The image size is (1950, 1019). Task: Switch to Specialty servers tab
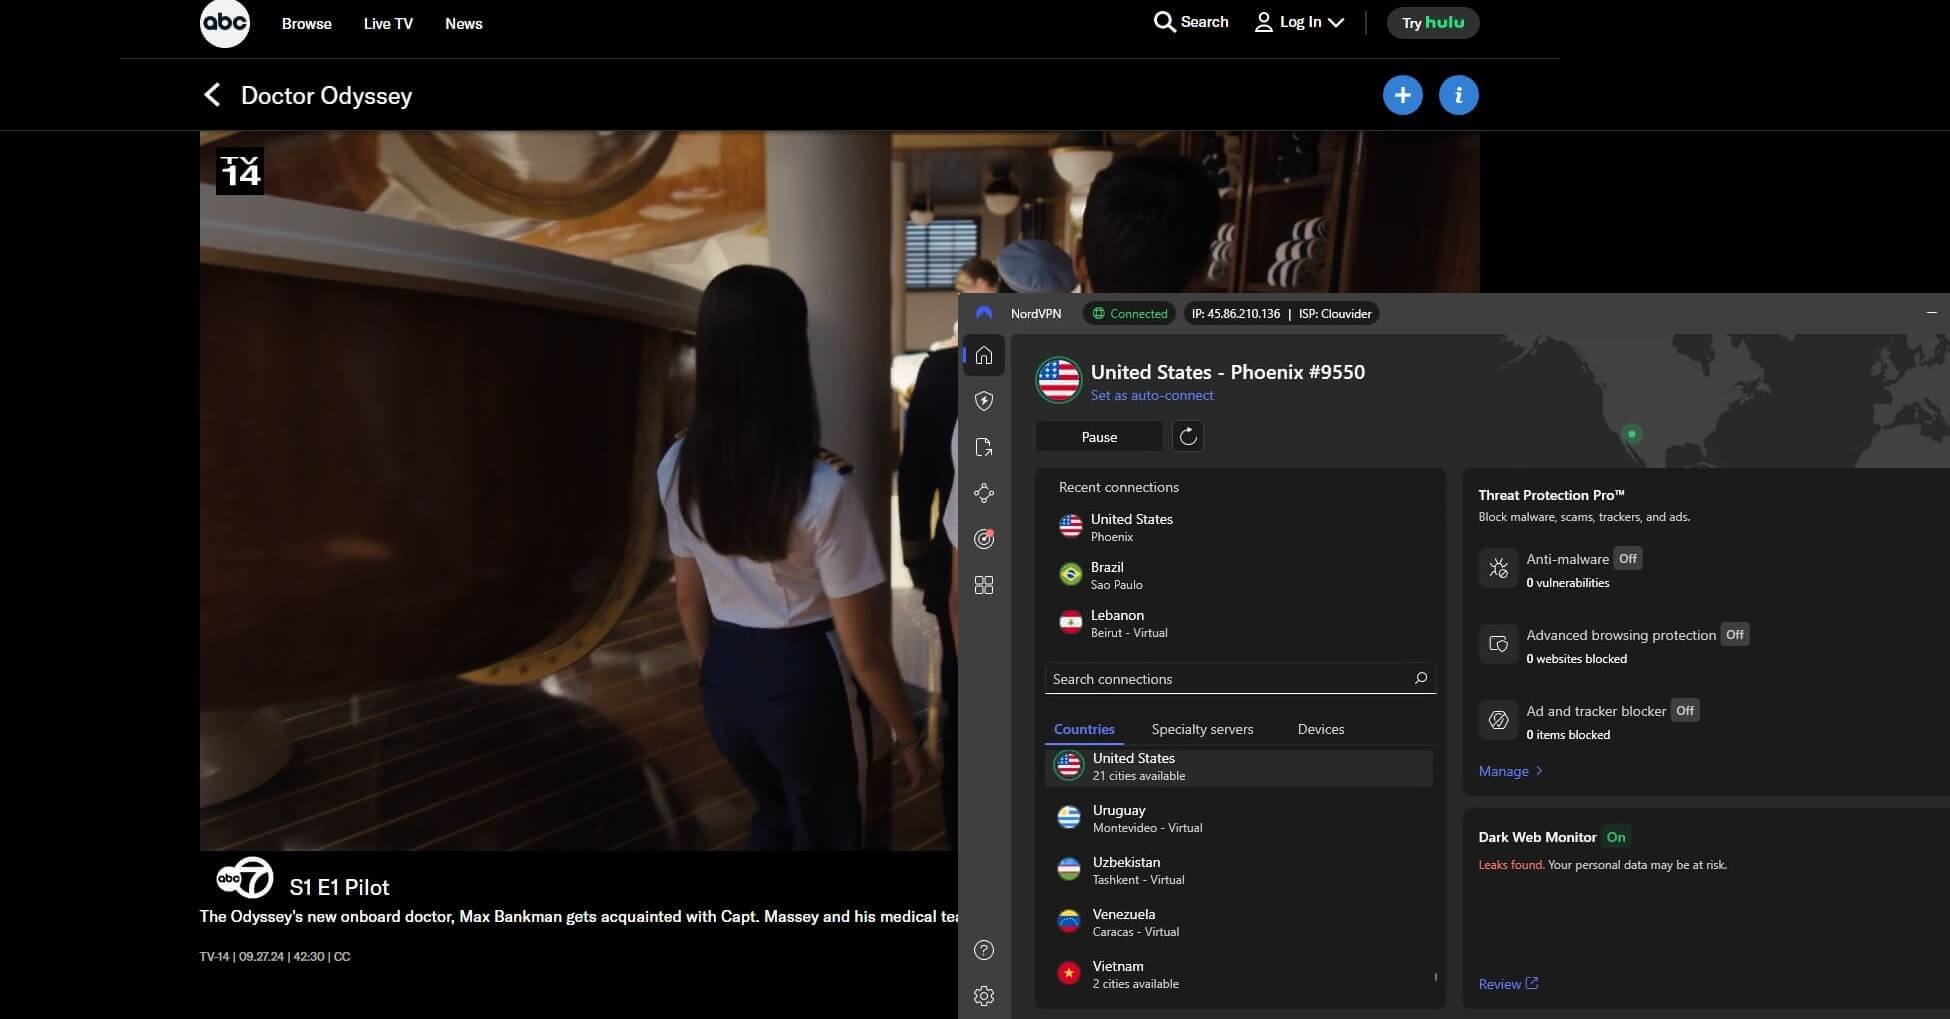click(1202, 729)
